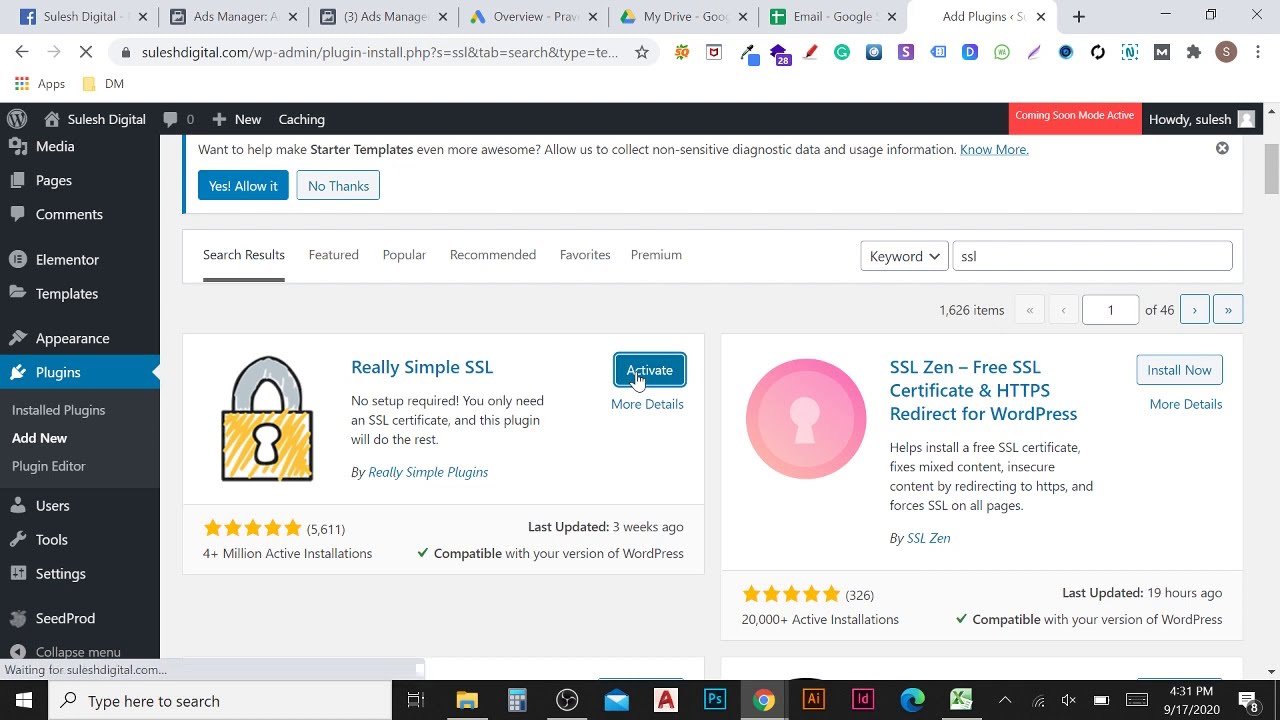Click Yes! Allow it button
The height and width of the screenshot is (720, 1280).
(x=243, y=186)
